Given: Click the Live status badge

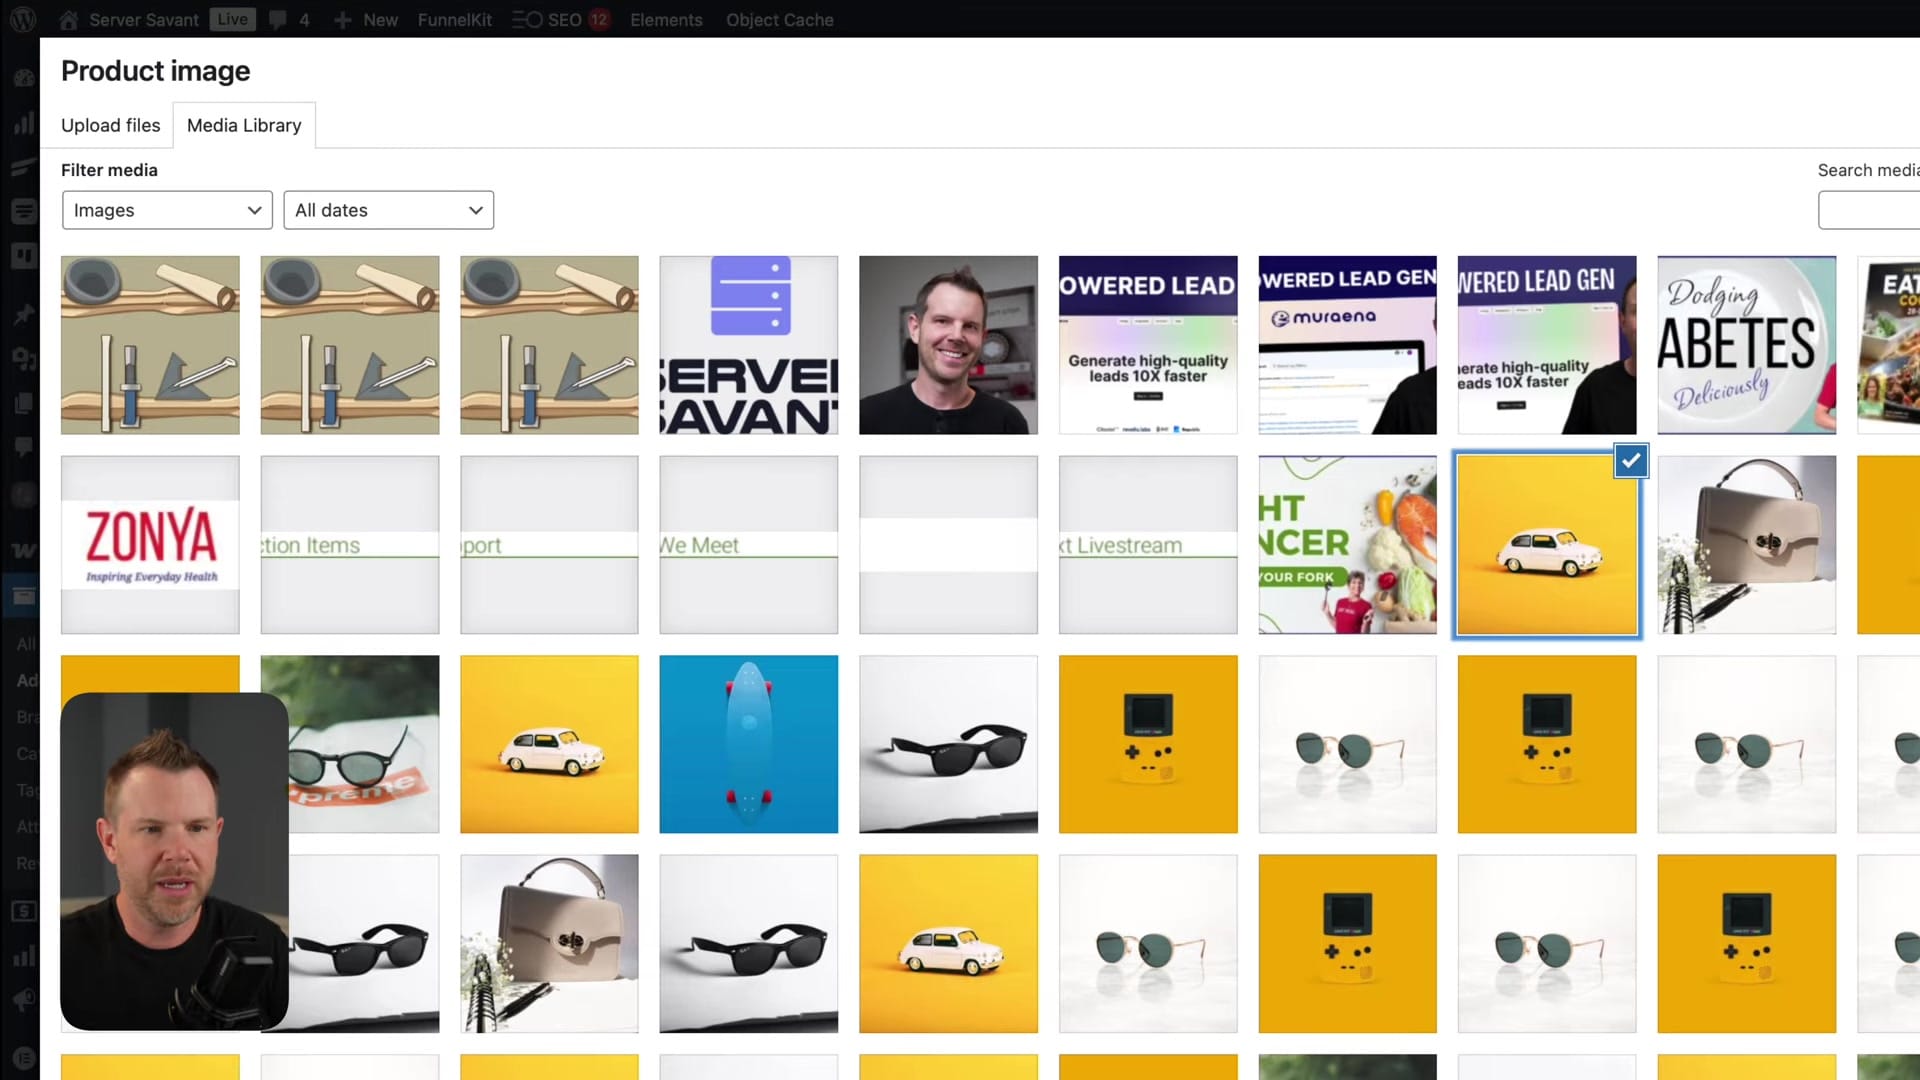Looking at the screenshot, I should 233,19.
